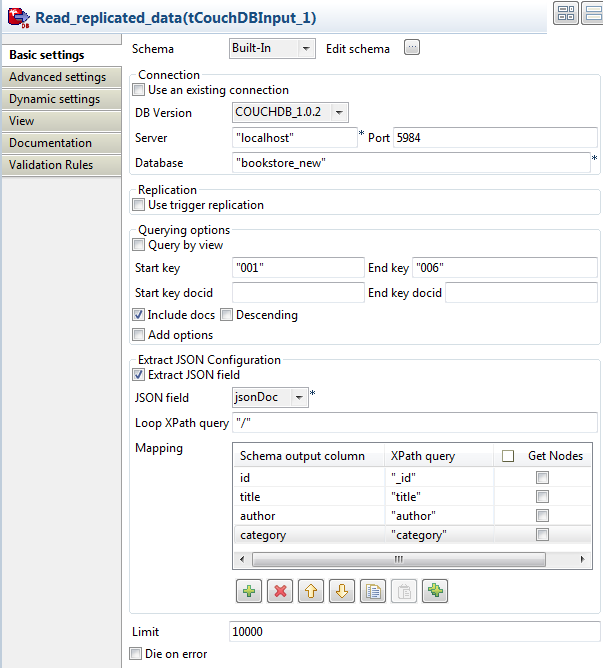Check Get Nodes header checkbox
This screenshot has width=603, height=668.
coord(508,456)
